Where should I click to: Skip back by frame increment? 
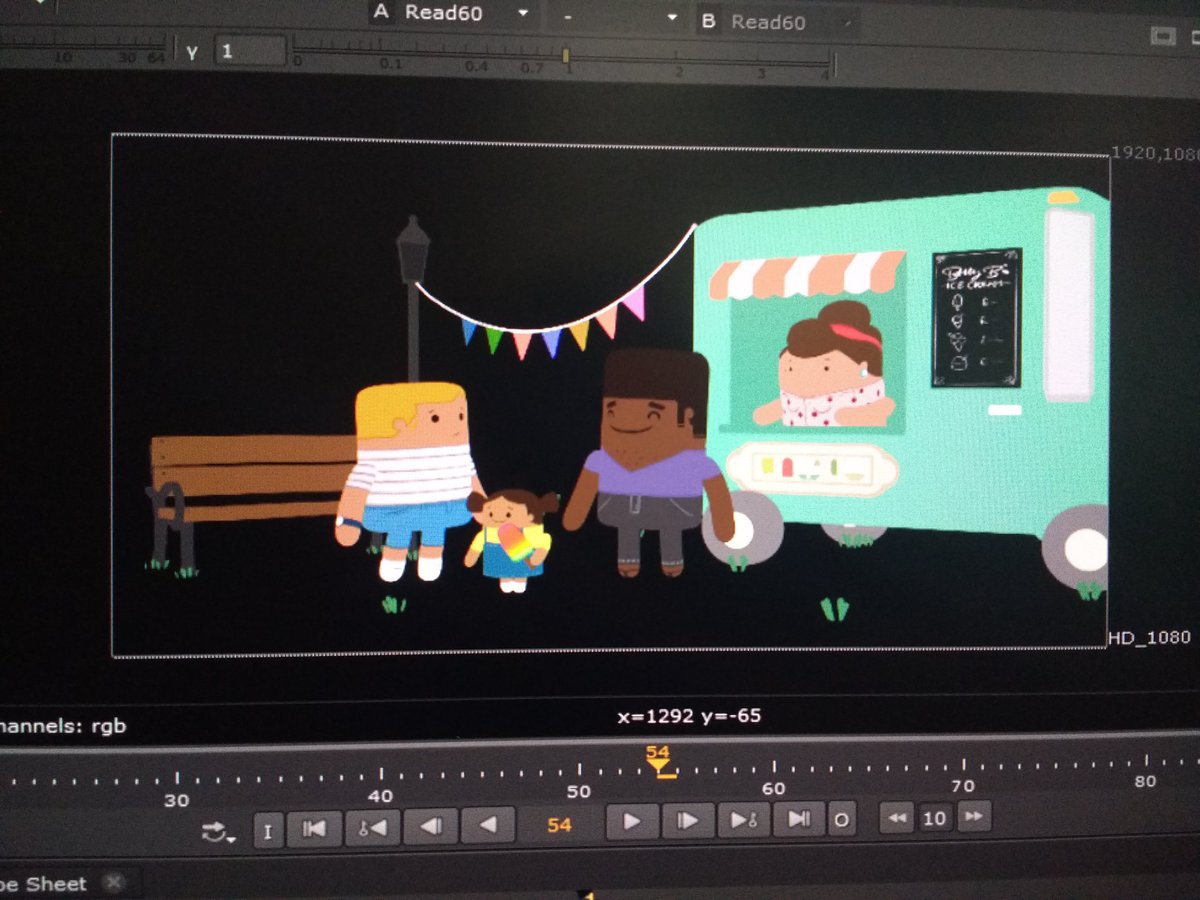click(x=897, y=818)
